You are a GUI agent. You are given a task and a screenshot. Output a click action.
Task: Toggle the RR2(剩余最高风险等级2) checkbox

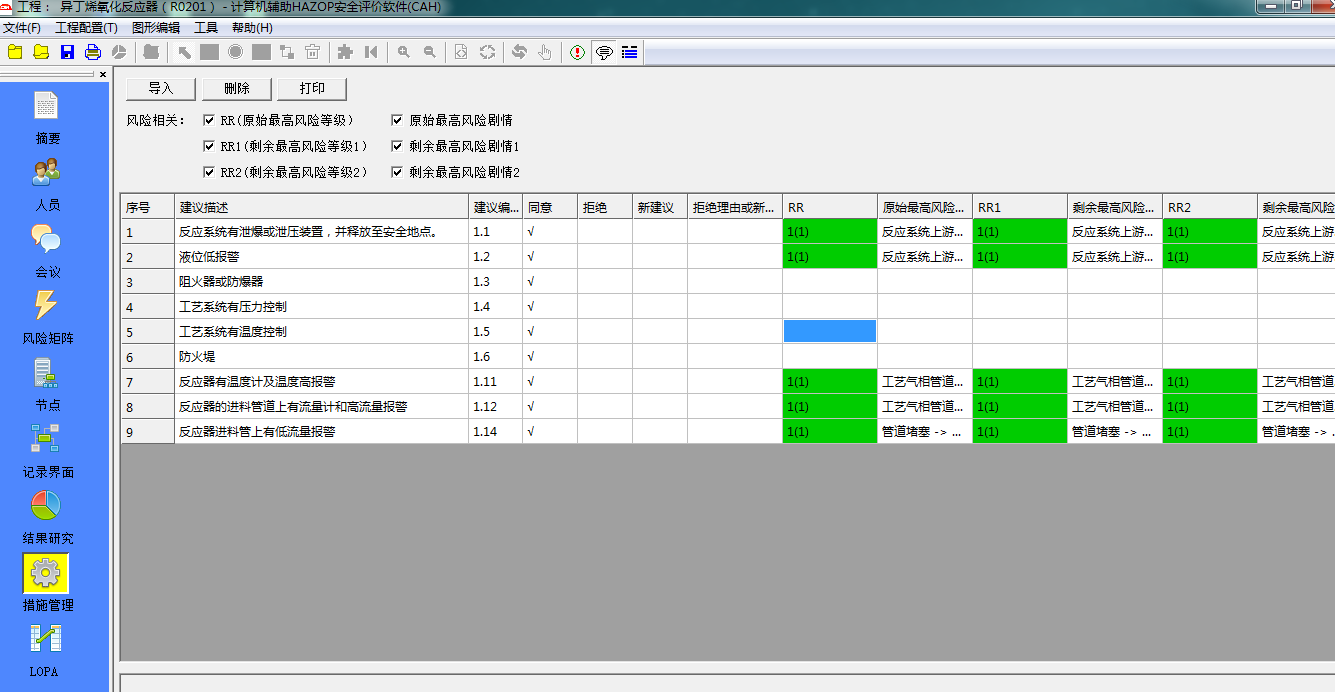[x=209, y=172]
